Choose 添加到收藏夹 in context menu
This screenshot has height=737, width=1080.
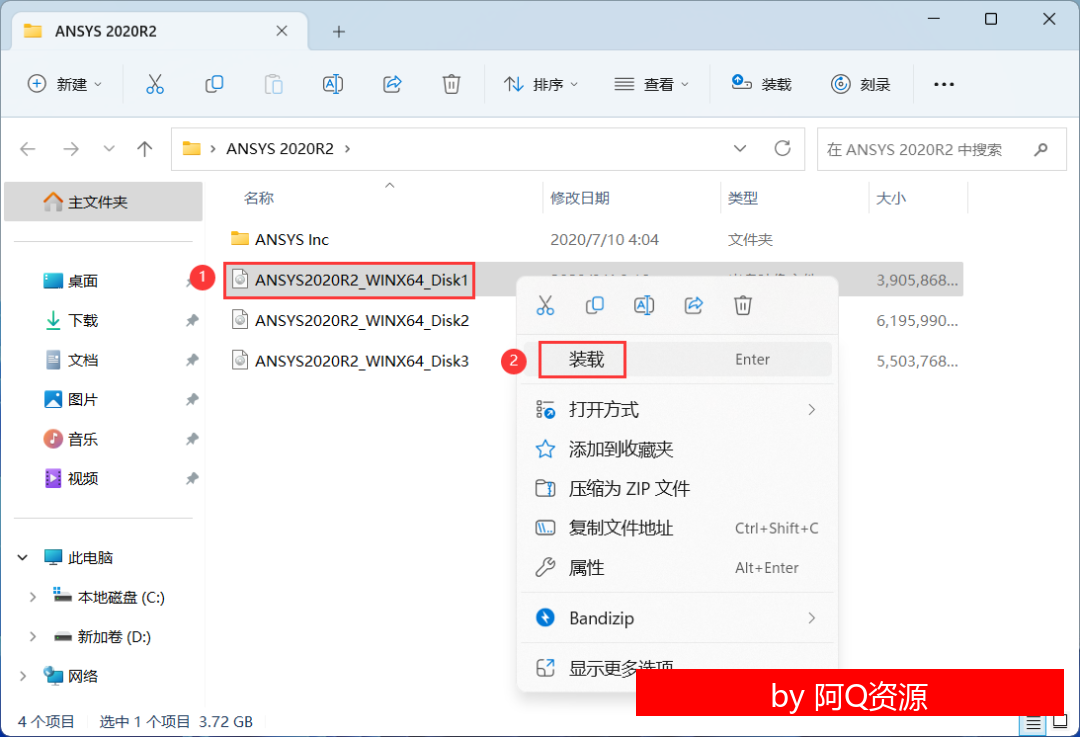pos(677,449)
